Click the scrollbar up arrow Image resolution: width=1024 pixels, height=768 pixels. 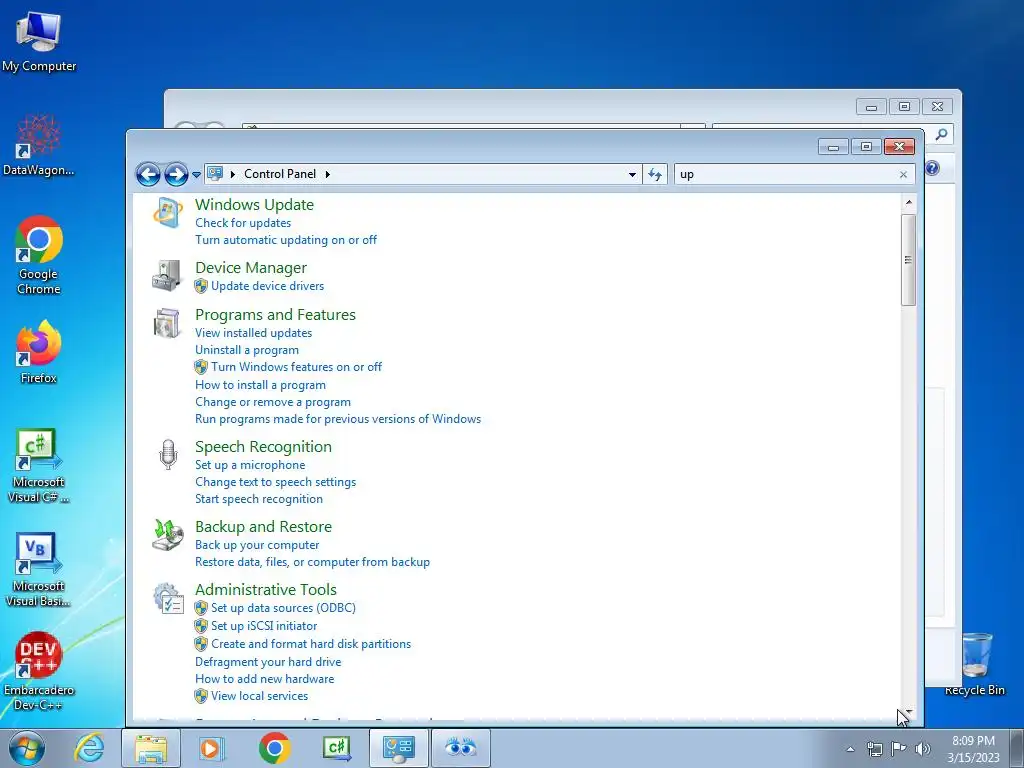click(908, 203)
